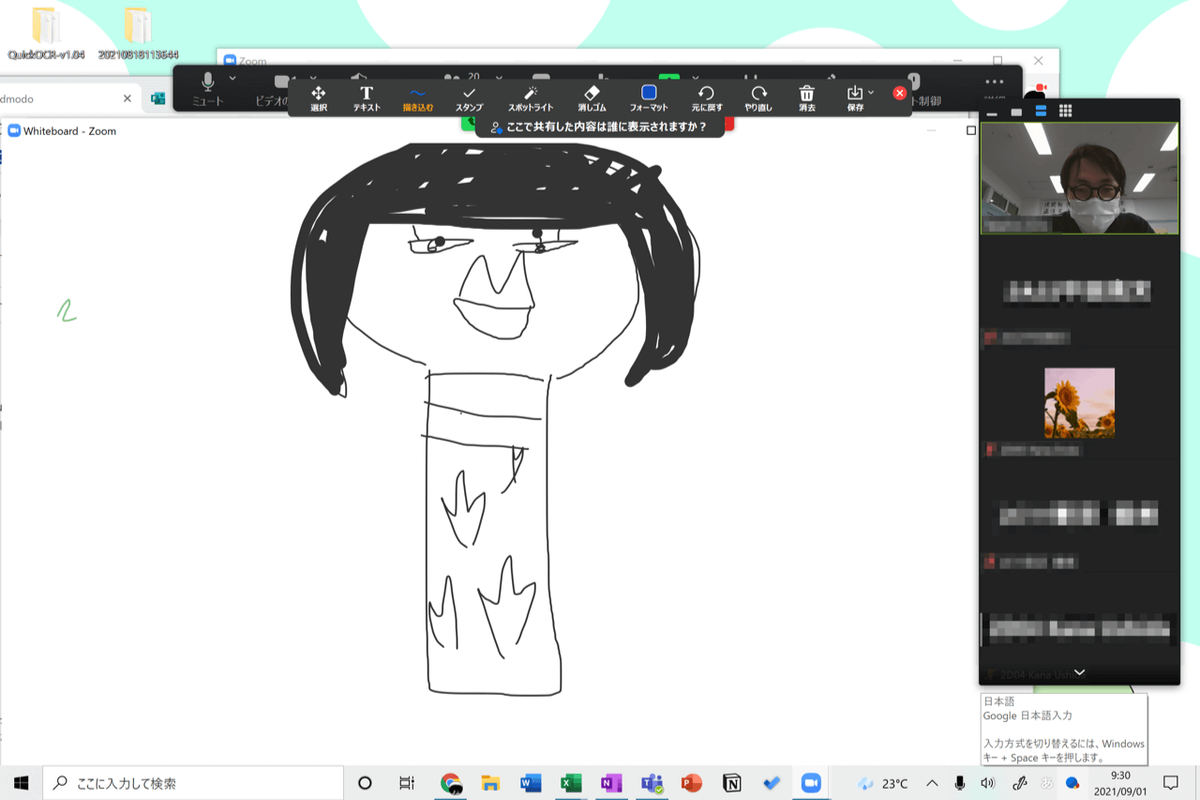This screenshot has height=800, width=1200.
Task: Open Notion from the taskbar
Action: [x=732, y=783]
